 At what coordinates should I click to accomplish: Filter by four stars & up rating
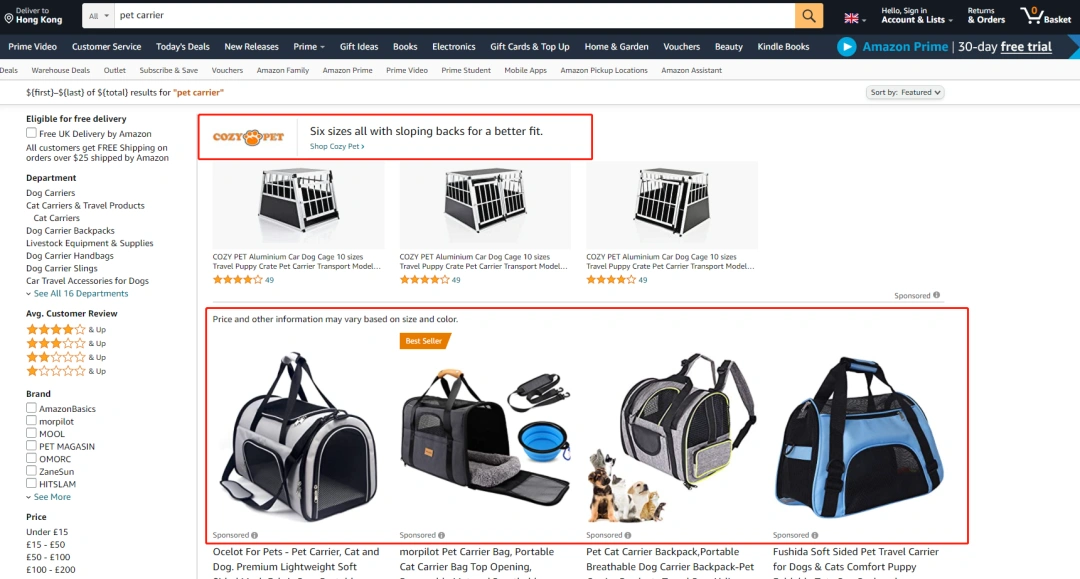(x=66, y=330)
